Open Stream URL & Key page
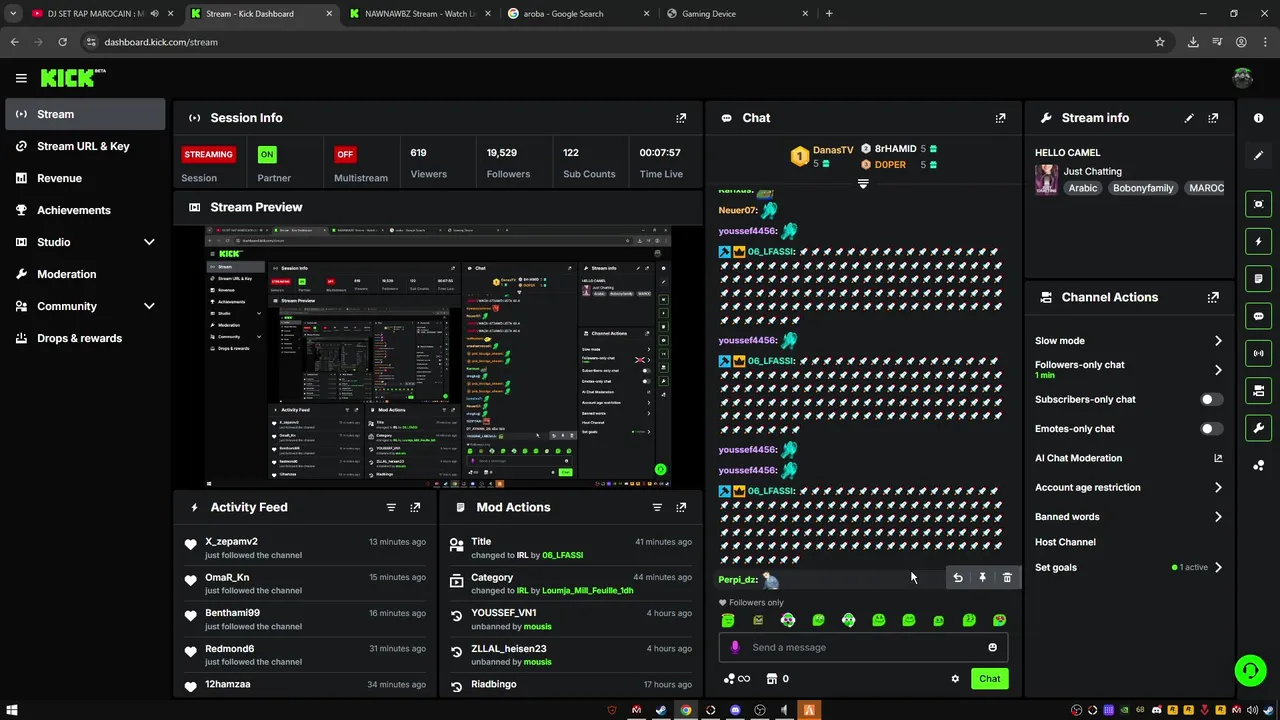The image size is (1280, 720). pos(85,146)
